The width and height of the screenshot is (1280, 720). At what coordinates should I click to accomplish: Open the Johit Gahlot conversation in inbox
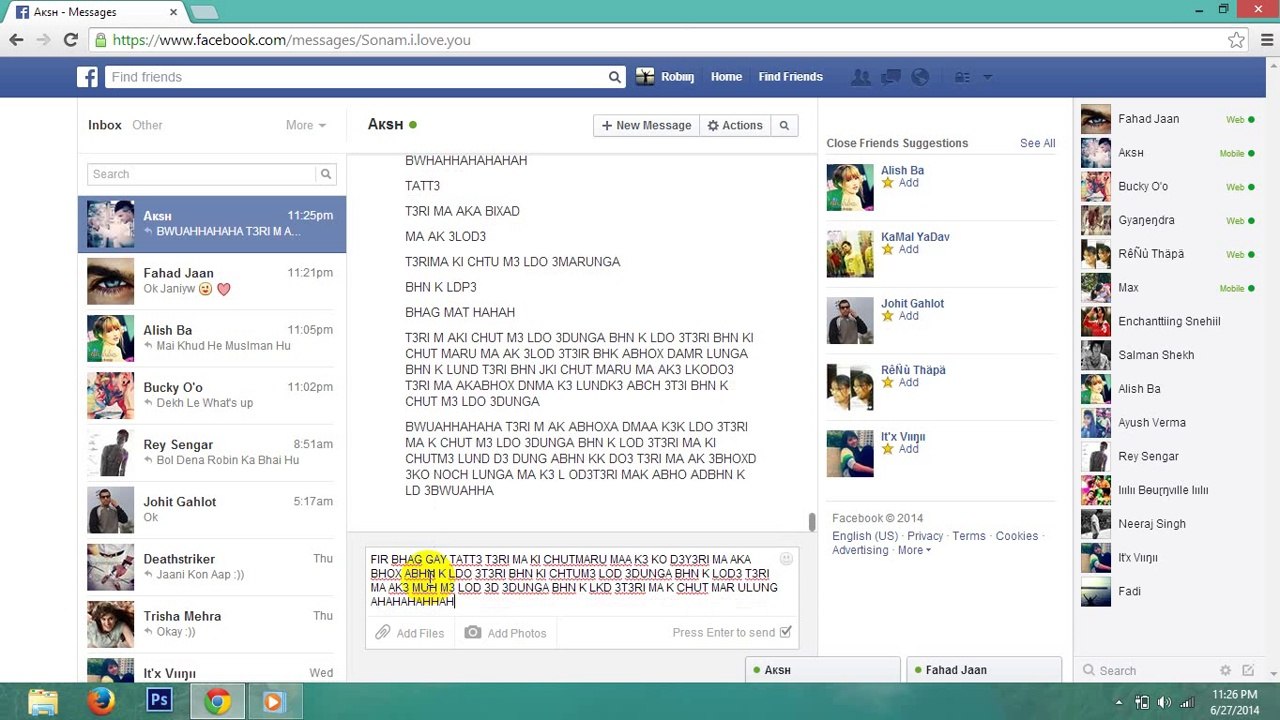[x=212, y=509]
